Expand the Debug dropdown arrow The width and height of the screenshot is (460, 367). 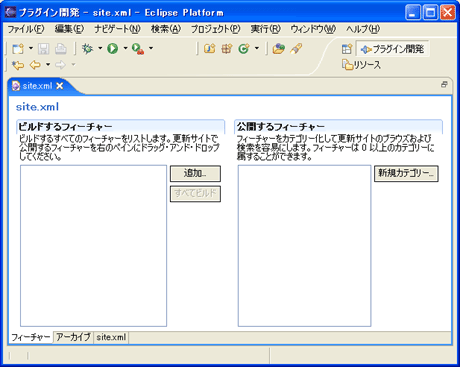click(x=100, y=49)
